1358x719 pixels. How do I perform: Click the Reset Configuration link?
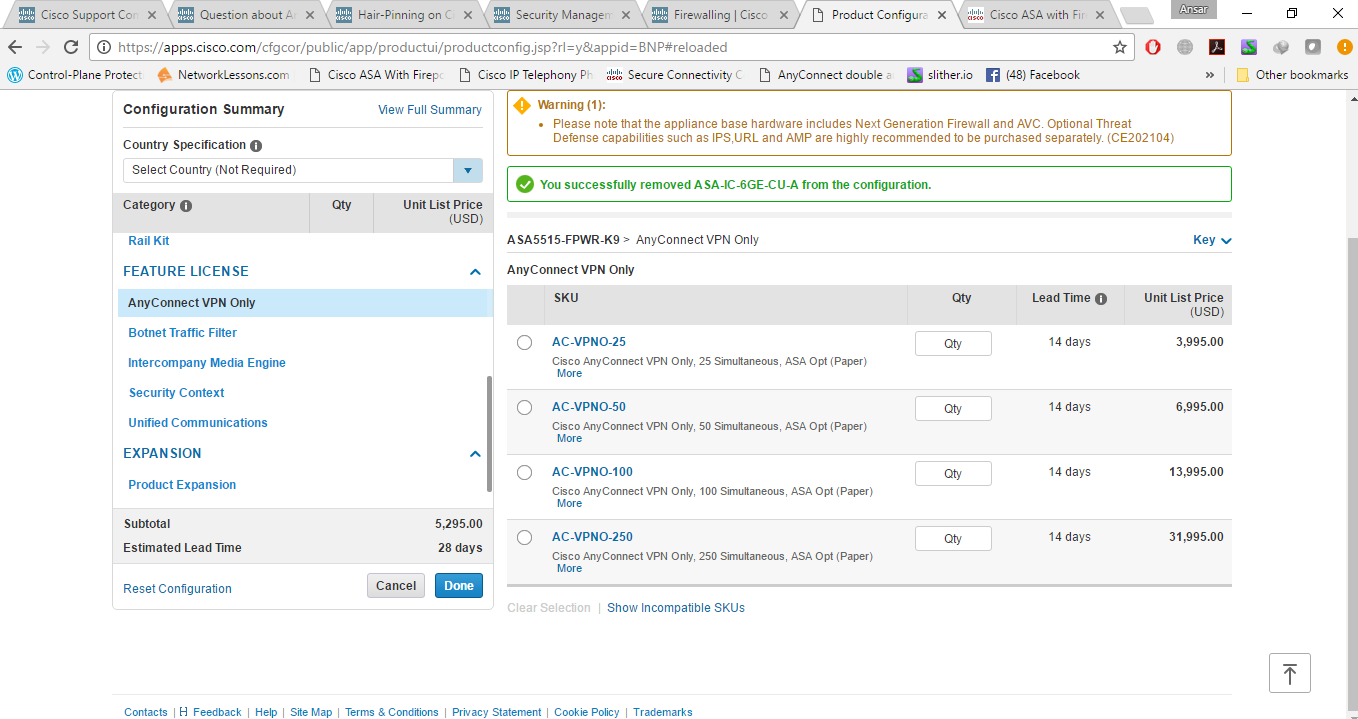pyautogui.click(x=177, y=589)
